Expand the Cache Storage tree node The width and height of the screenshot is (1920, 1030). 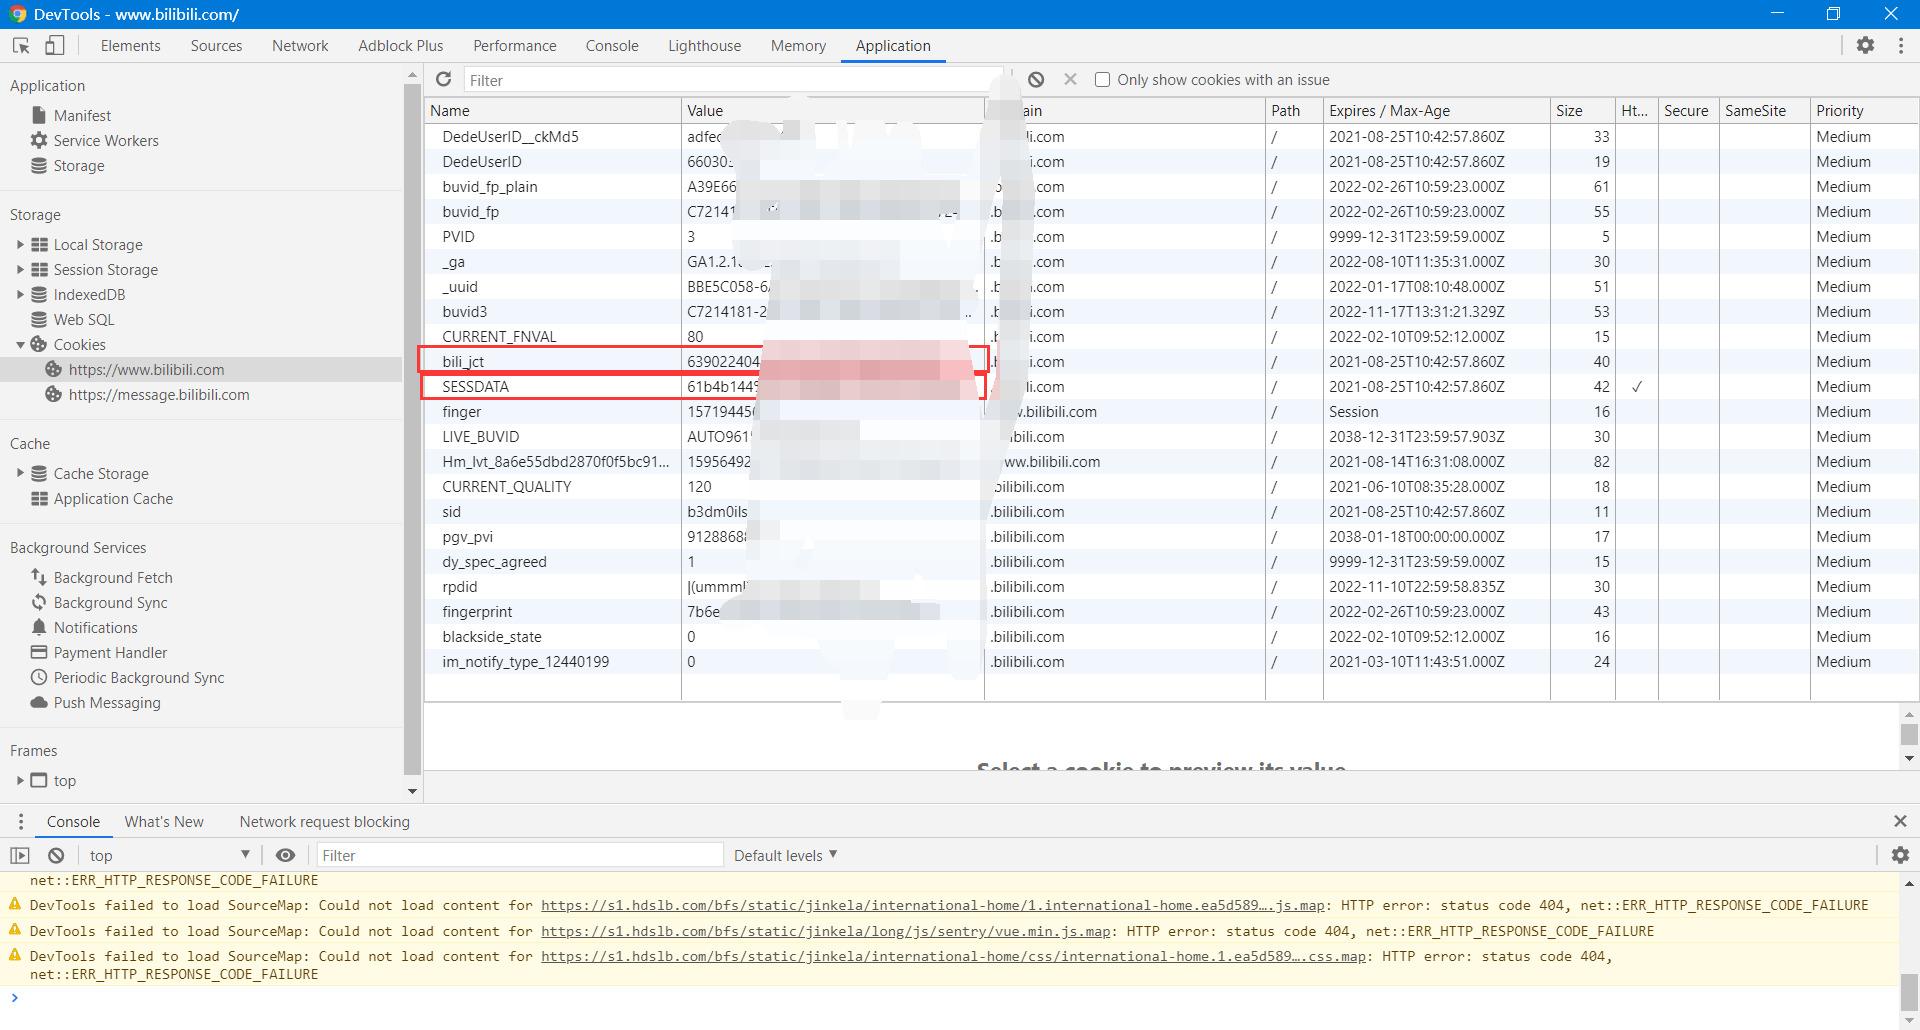[19, 473]
